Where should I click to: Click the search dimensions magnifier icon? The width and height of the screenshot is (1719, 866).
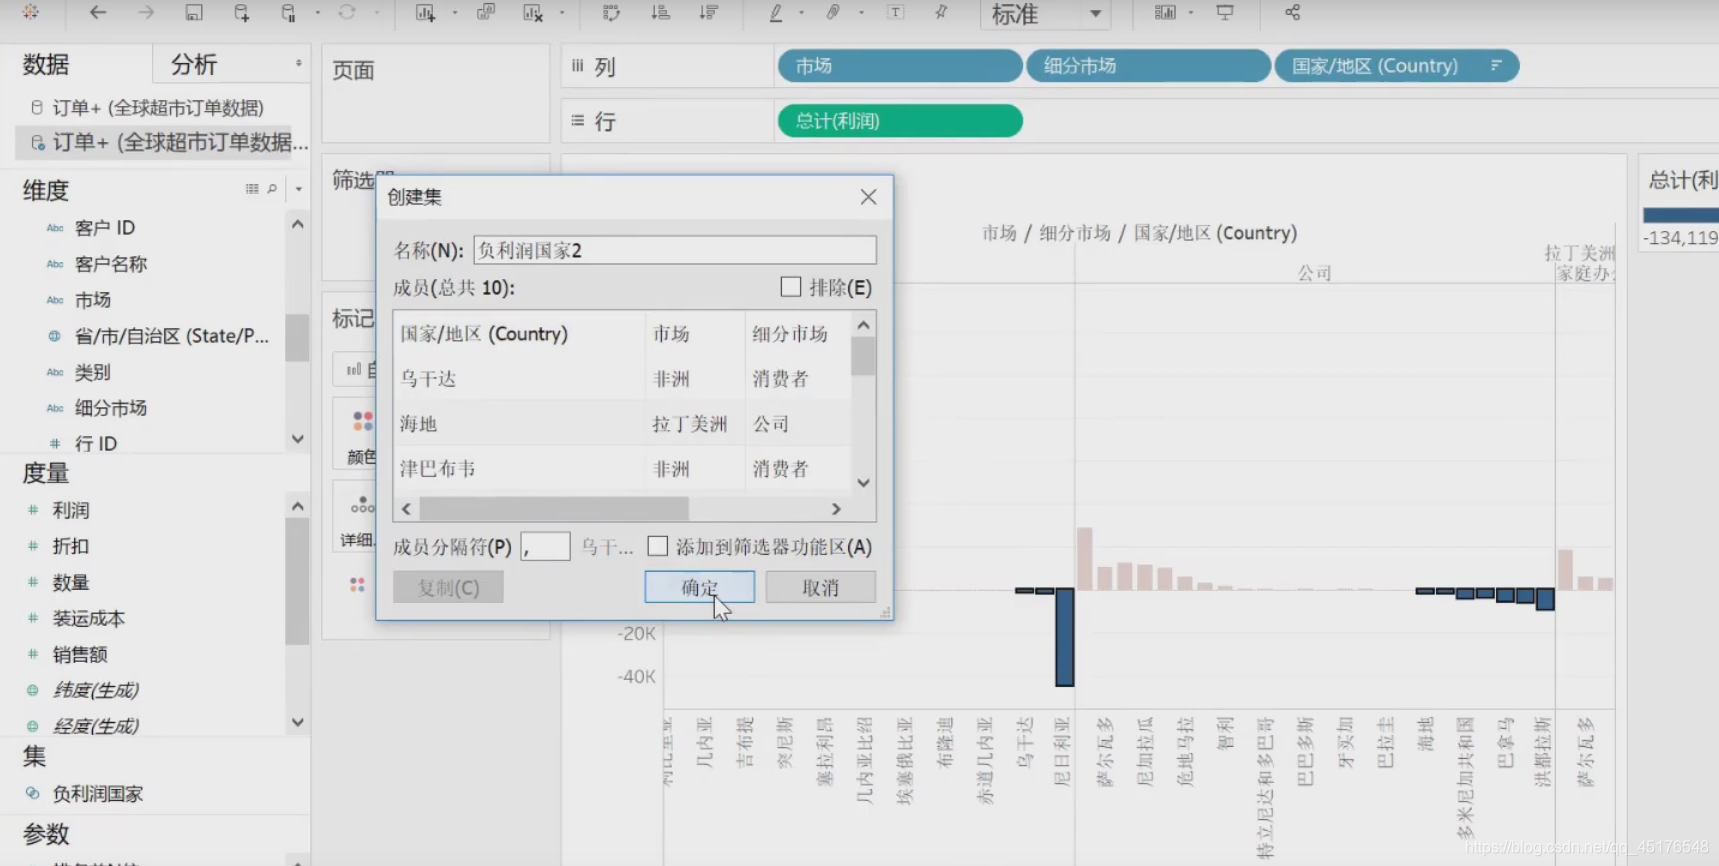coord(272,189)
